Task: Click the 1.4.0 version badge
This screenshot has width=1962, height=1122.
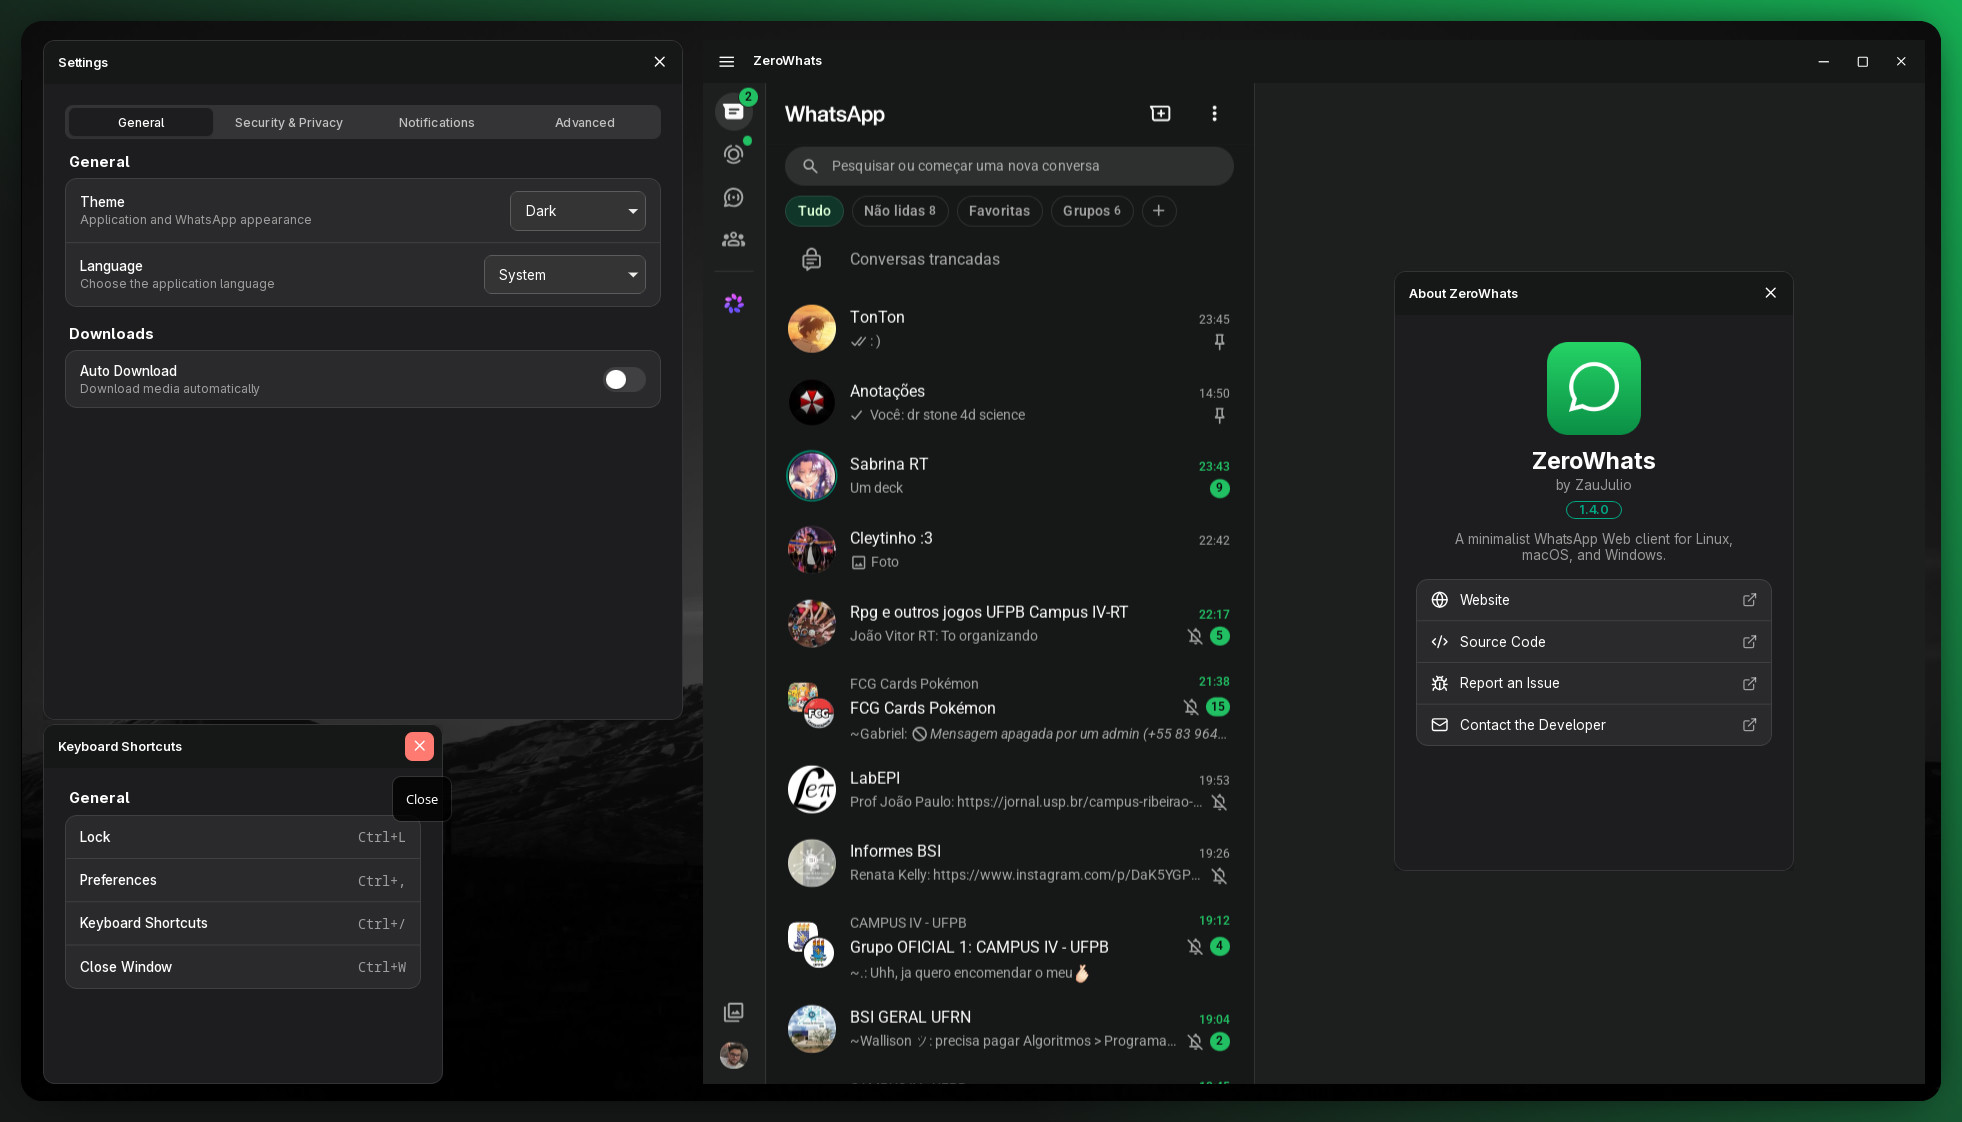Action: tap(1593, 510)
